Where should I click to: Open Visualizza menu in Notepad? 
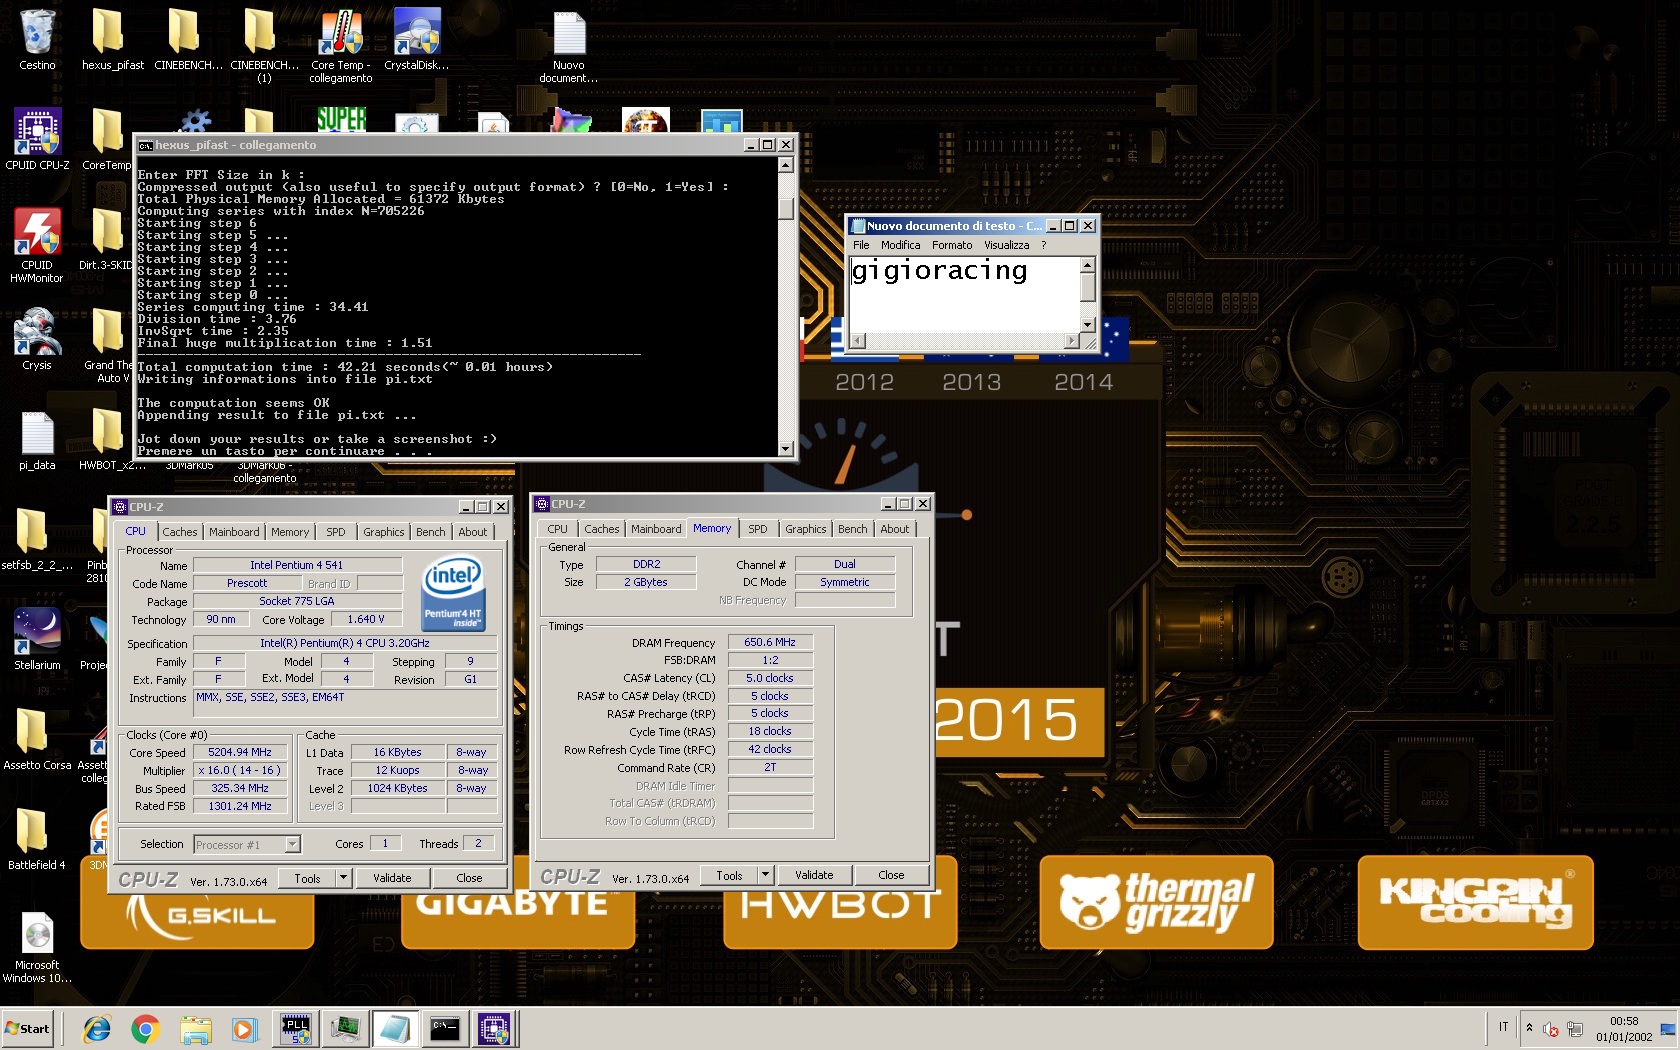pos(1006,245)
